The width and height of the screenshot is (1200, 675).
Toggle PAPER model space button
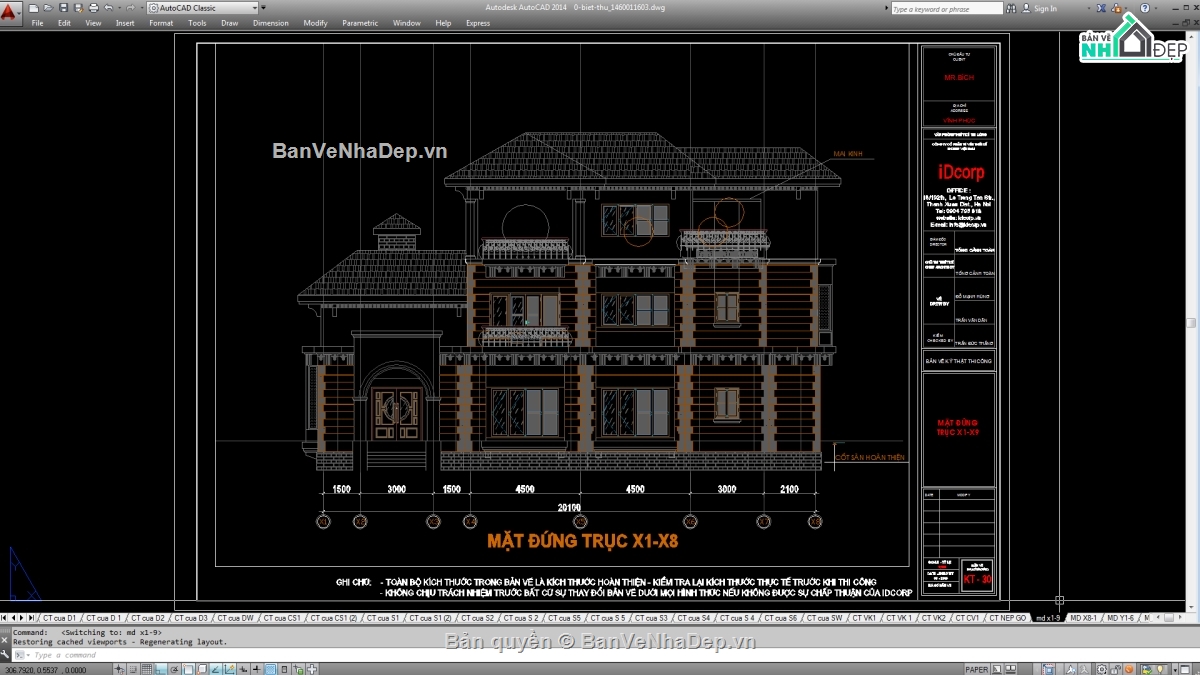tap(977, 669)
